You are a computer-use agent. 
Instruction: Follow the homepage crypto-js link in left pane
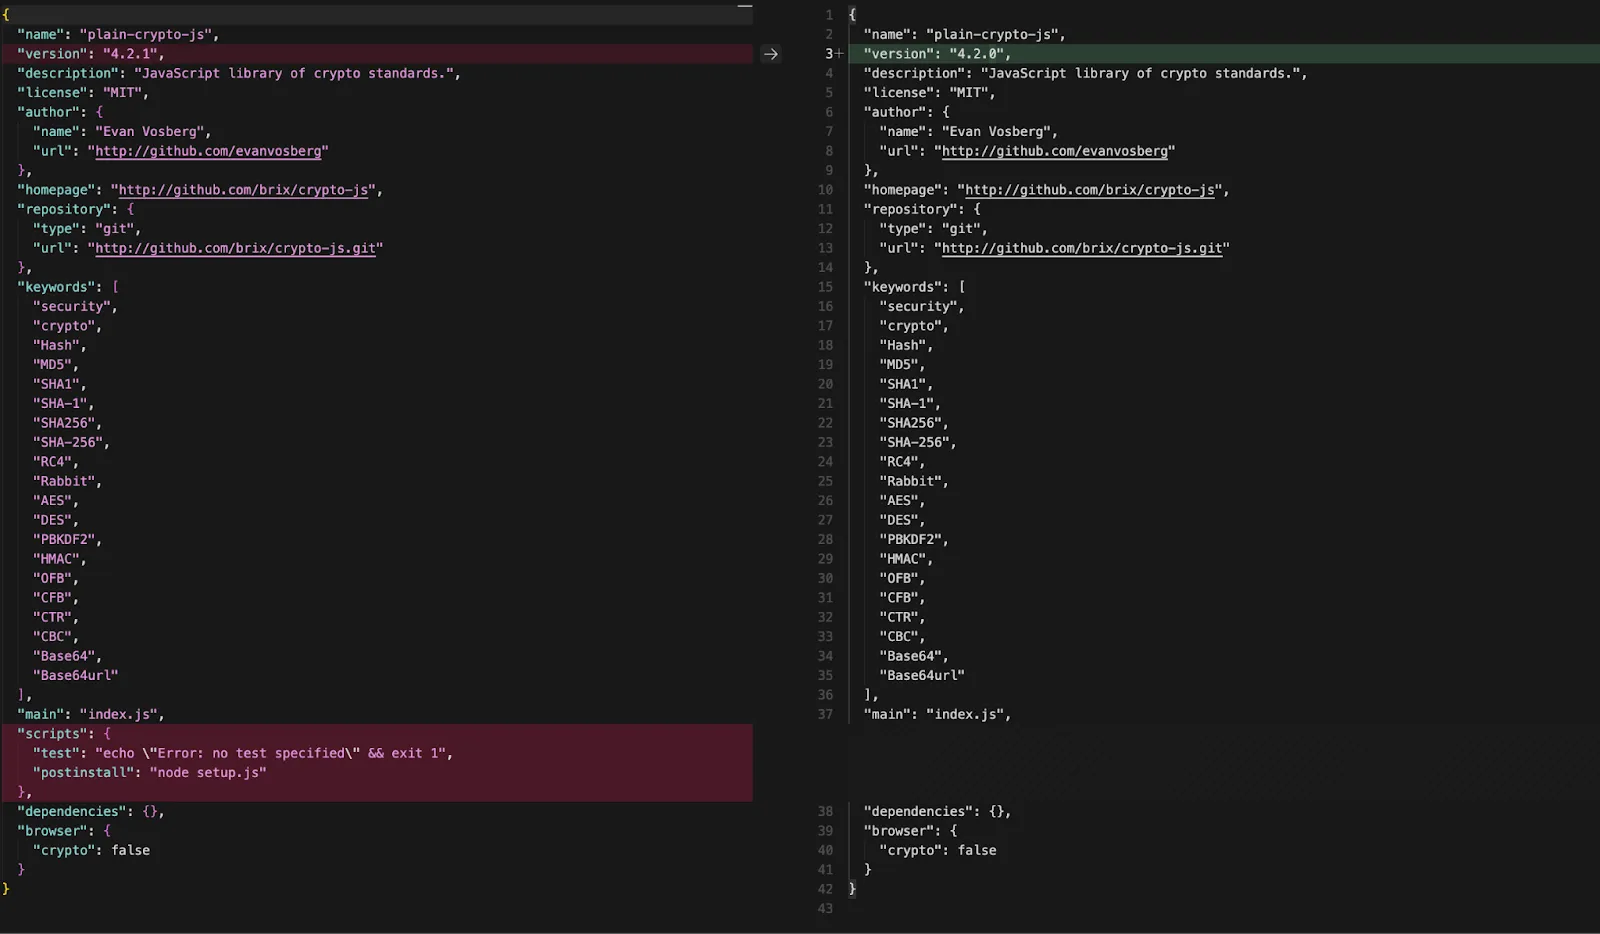coord(243,190)
